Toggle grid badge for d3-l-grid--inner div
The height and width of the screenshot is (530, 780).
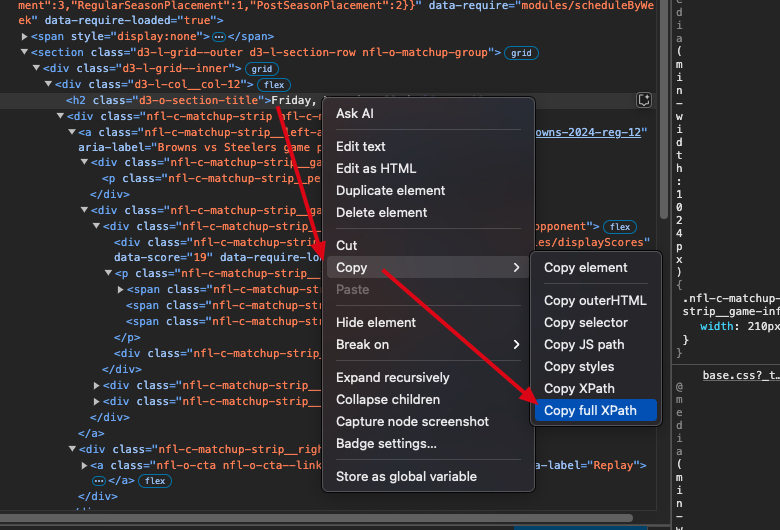pyautogui.click(x=262, y=69)
